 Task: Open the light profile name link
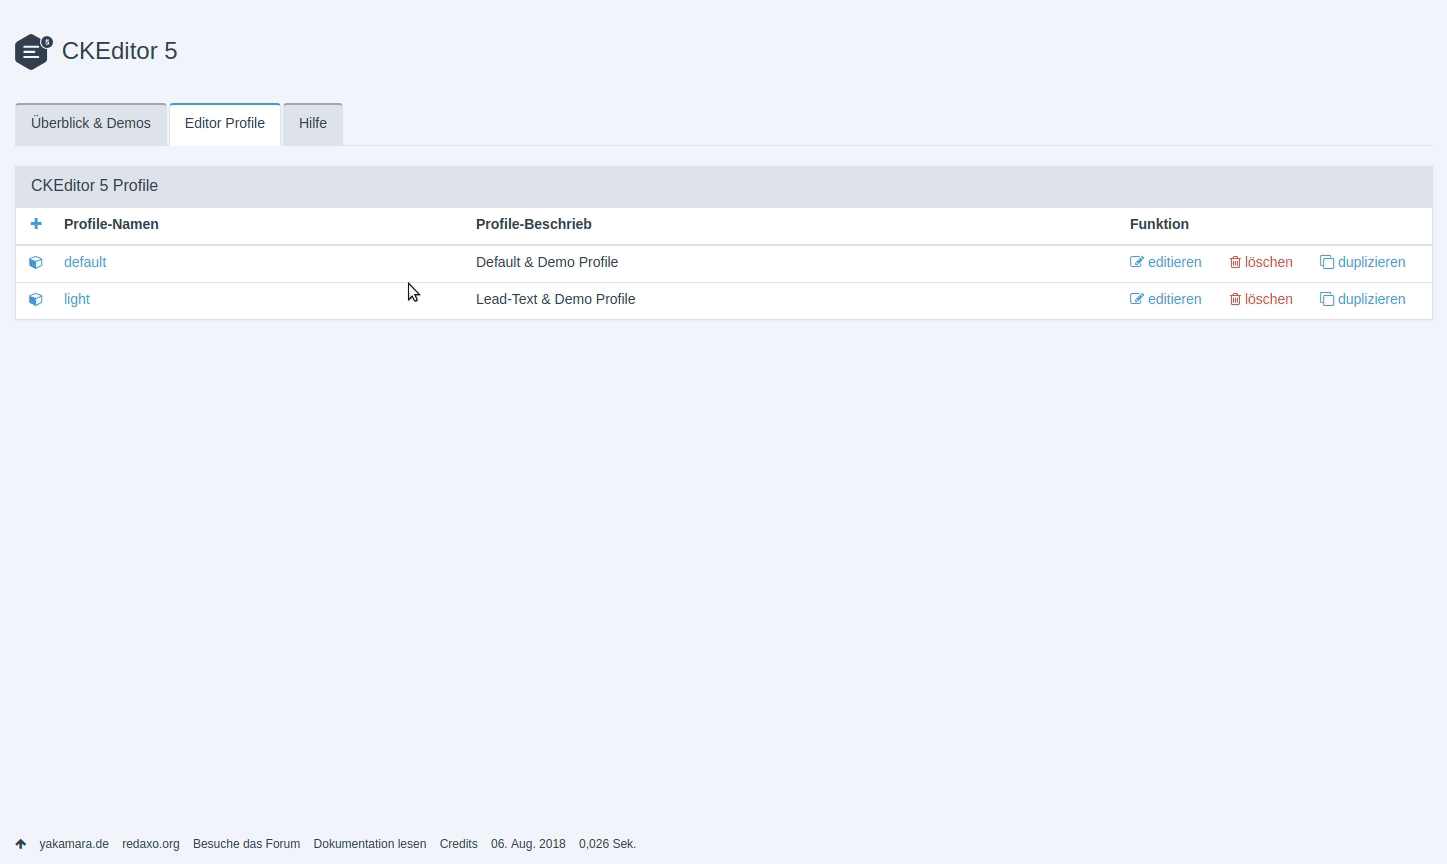pyautogui.click(x=77, y=299)
